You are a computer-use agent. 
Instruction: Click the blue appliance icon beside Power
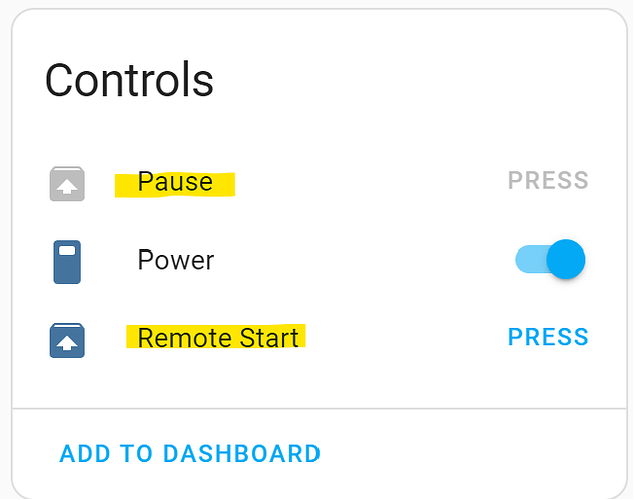[x=67, y=261]
